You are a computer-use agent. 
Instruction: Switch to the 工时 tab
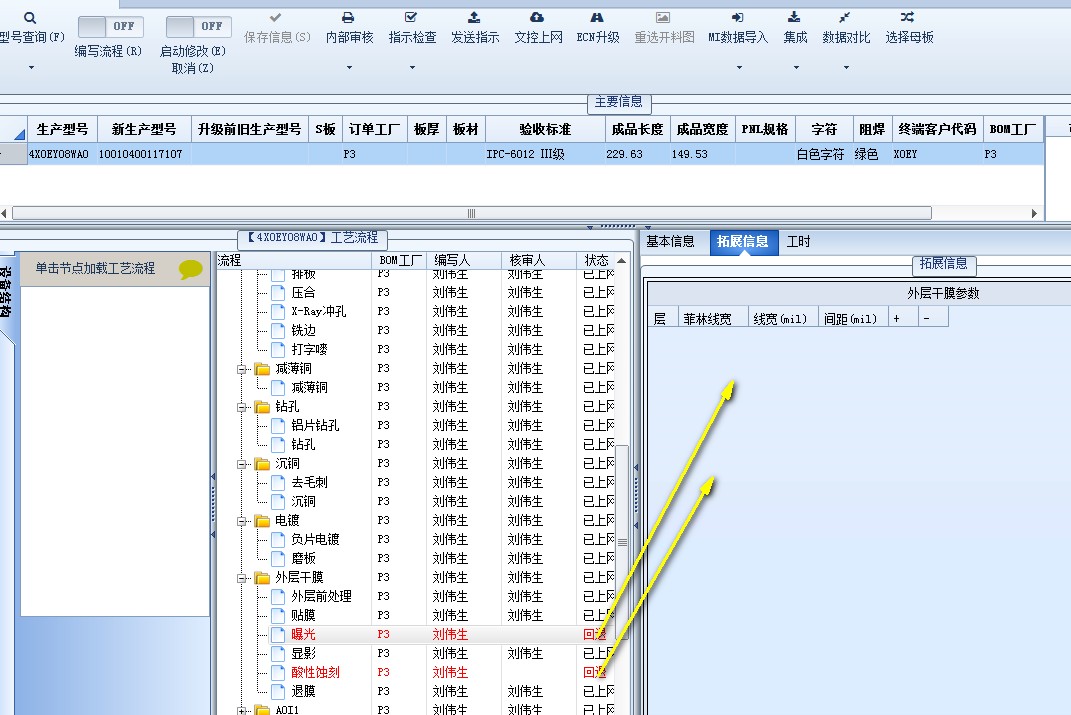point(798,242)
